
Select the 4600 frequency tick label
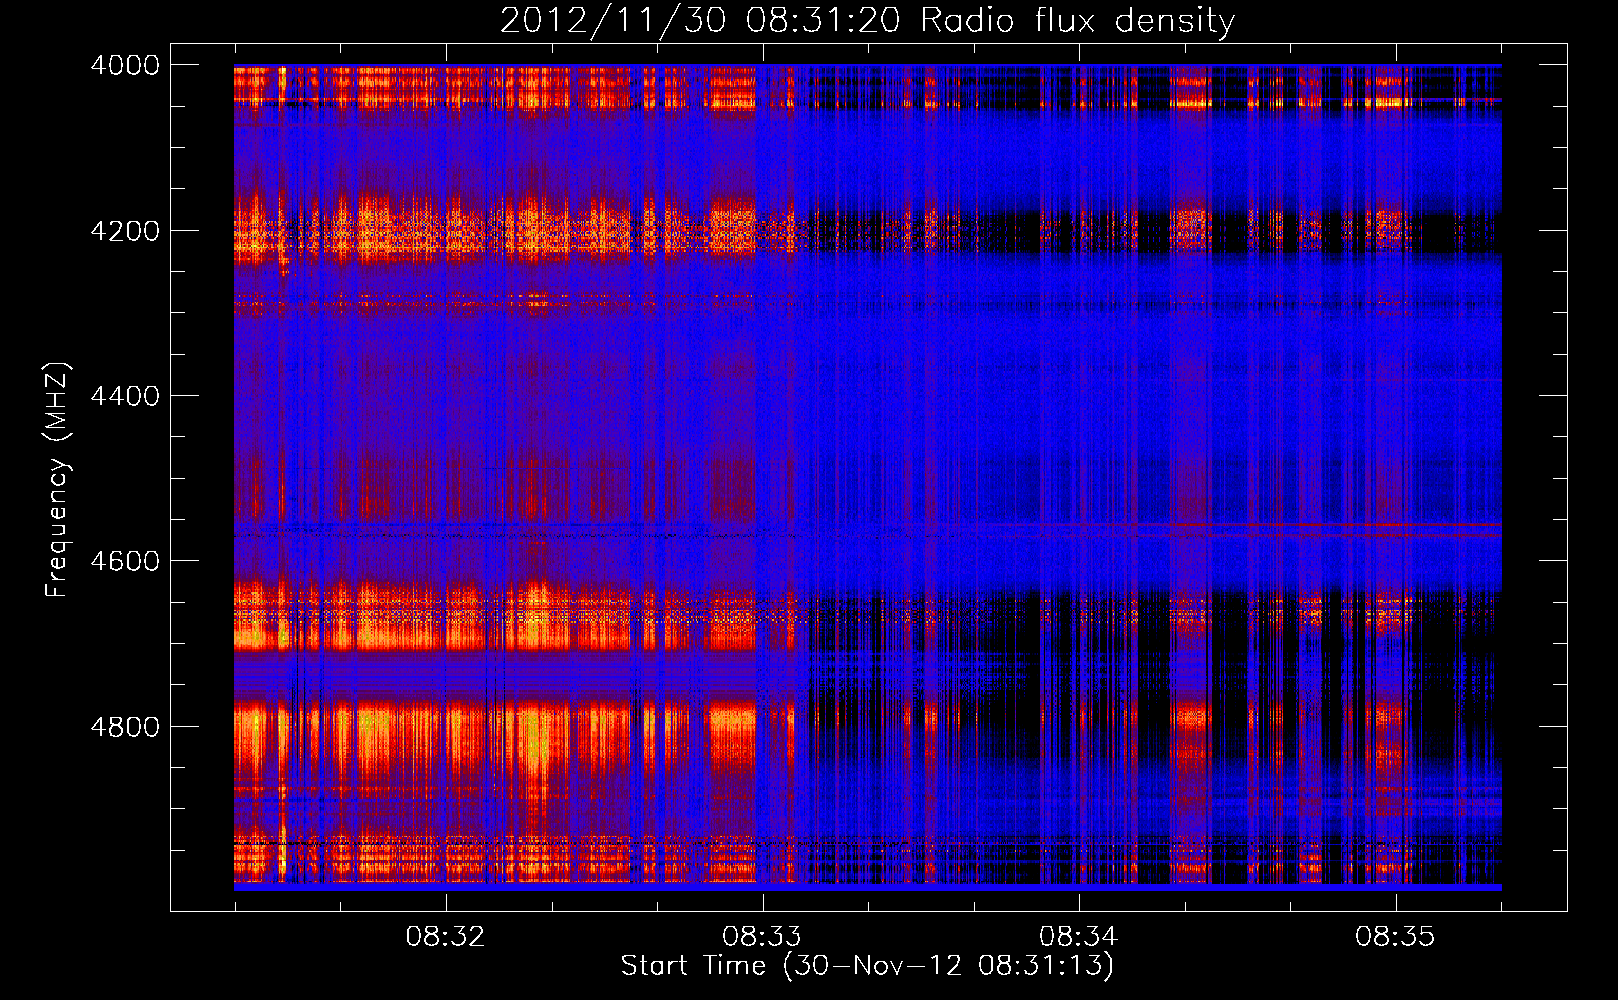(x=125, y=561)
